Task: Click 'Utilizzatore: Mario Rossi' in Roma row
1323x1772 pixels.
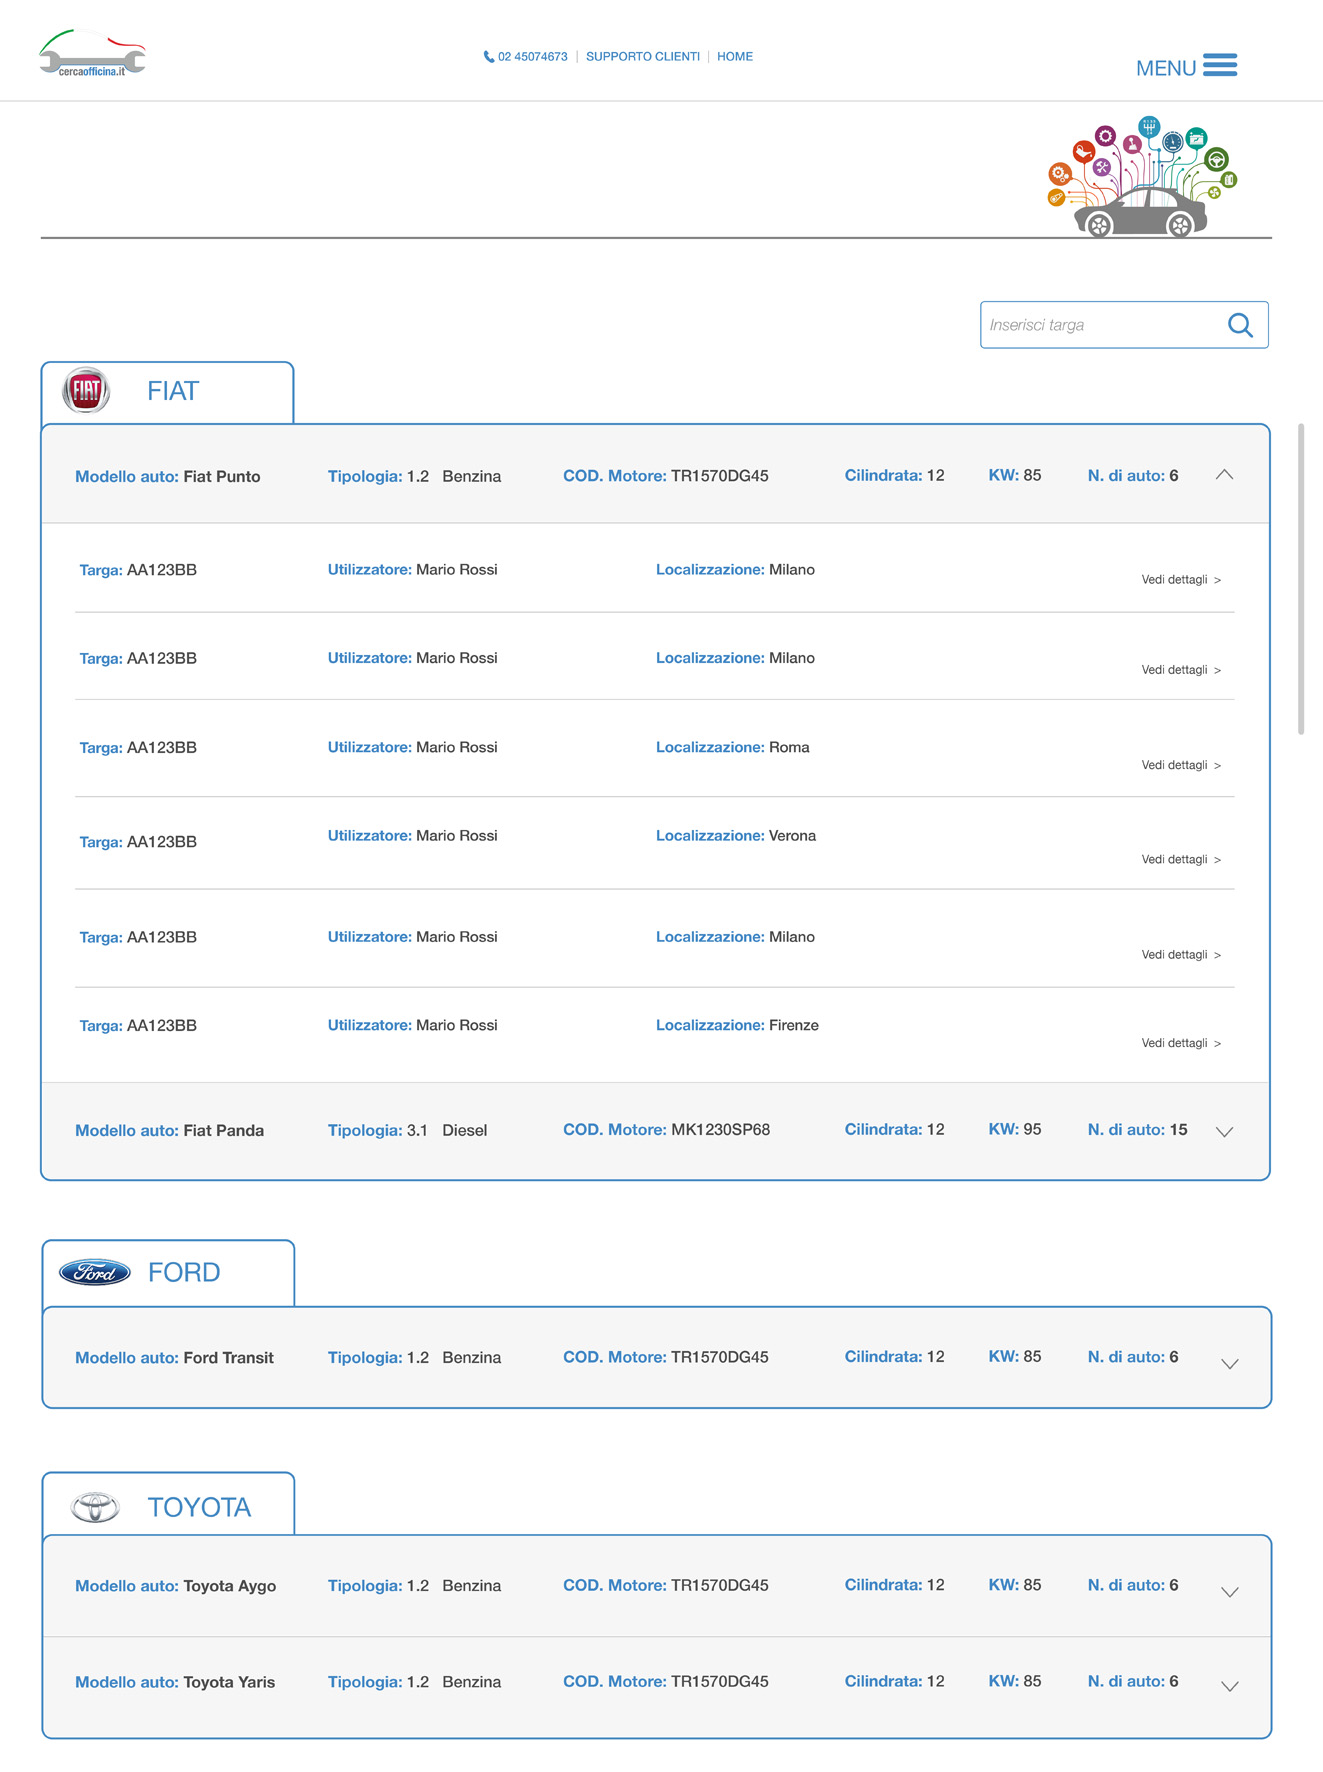Action: [x=413, y=747]
